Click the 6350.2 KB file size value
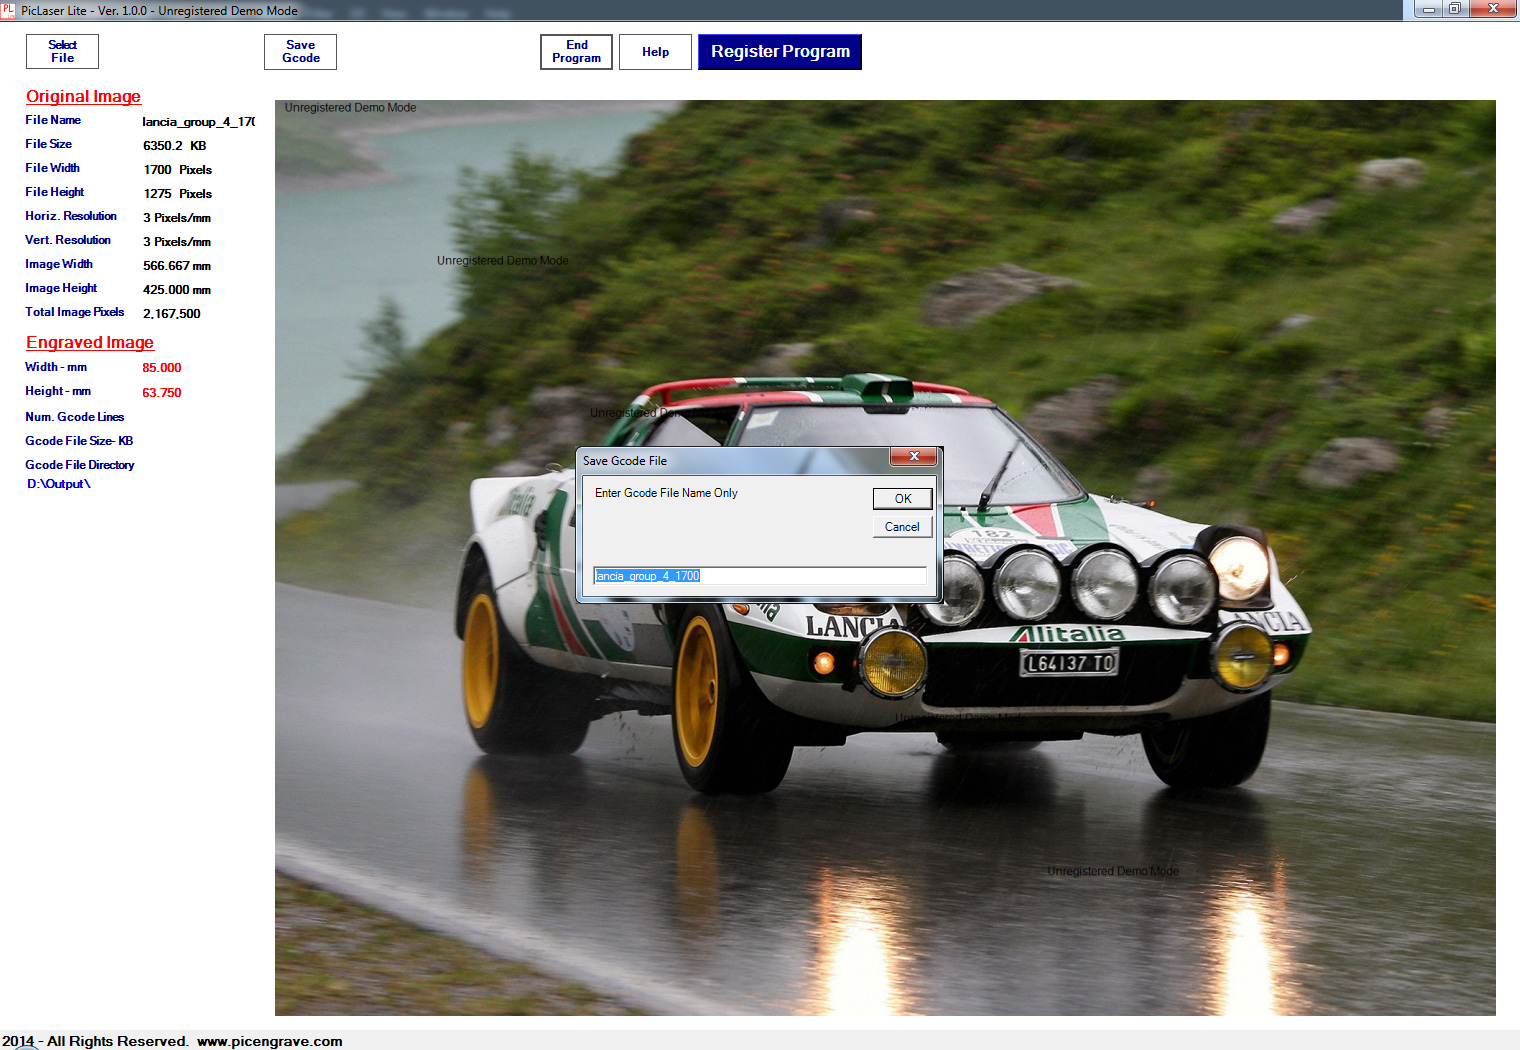 (174, 146)
